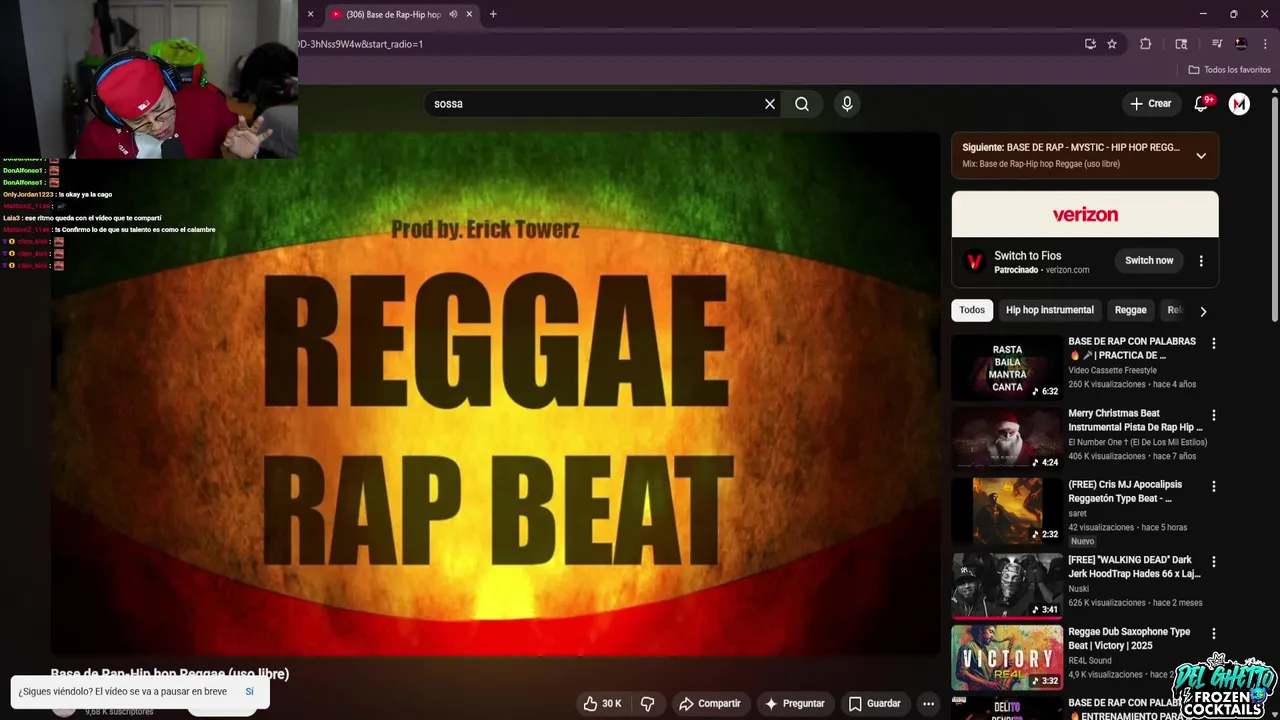
Task: Open Reggae Dub Saxophone Victory thumbnail
Action: point(1007,658)
